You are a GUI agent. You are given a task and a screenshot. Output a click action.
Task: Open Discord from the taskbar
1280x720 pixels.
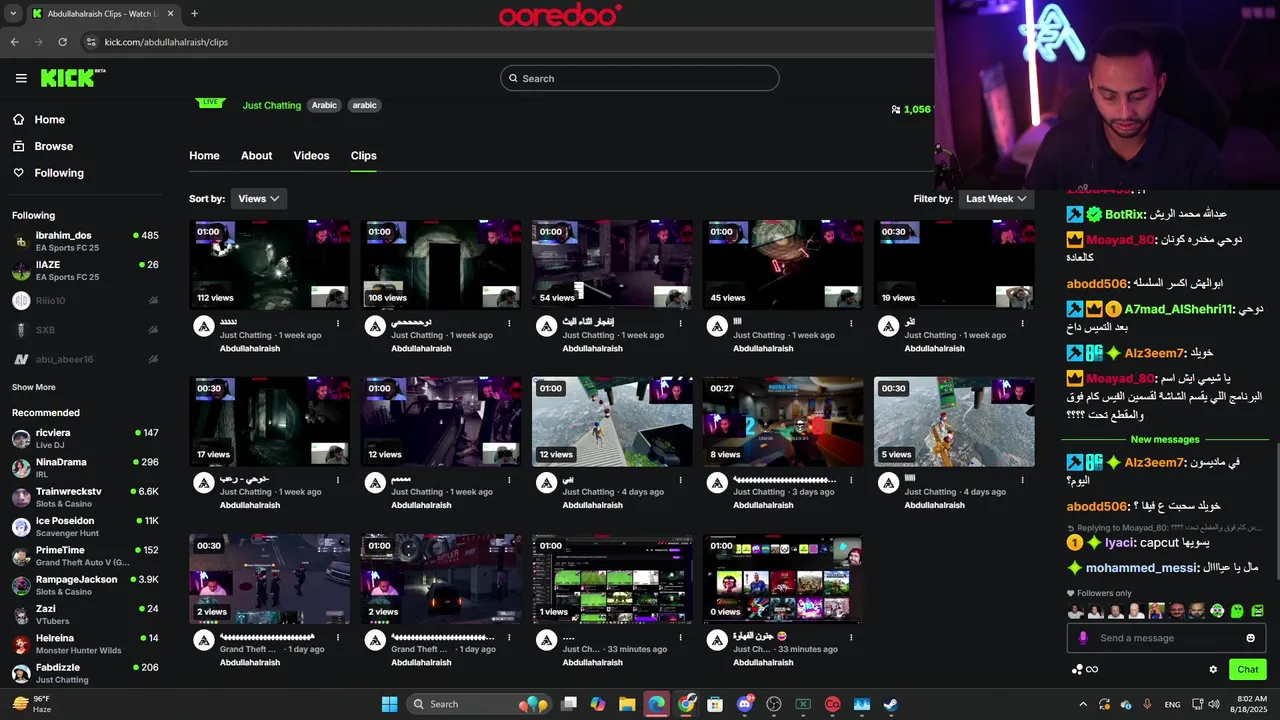click(744, 704)
